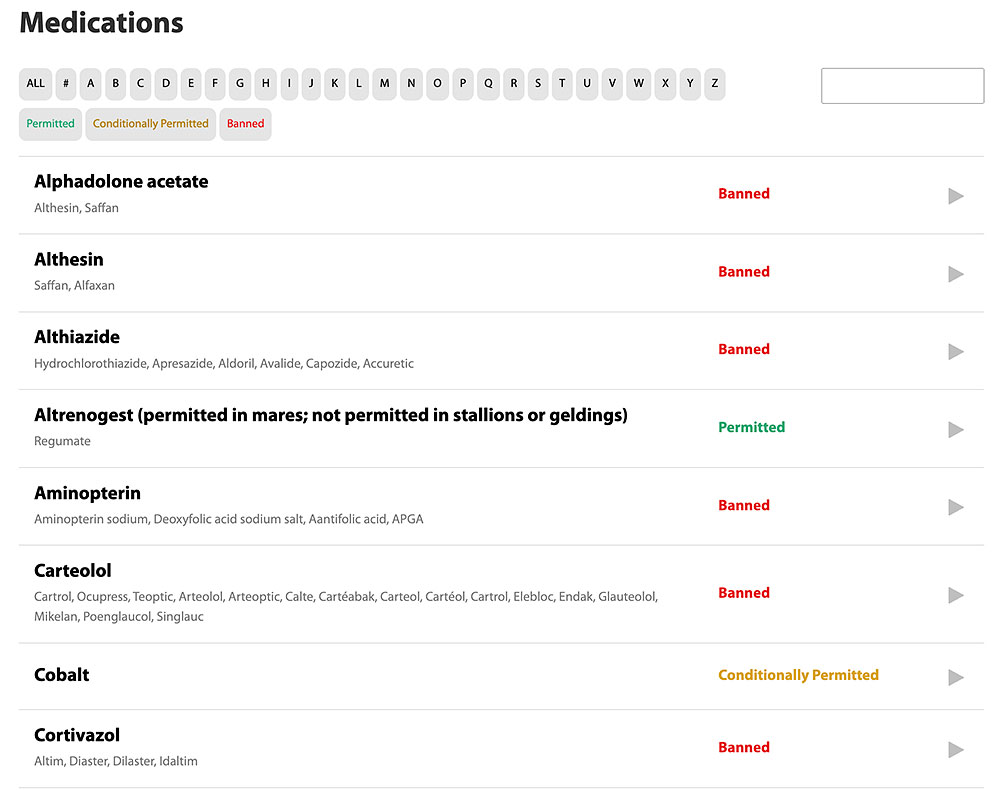Open the Aminopterin medication entry
This screenshot has width=1000, height=790.
87,493
